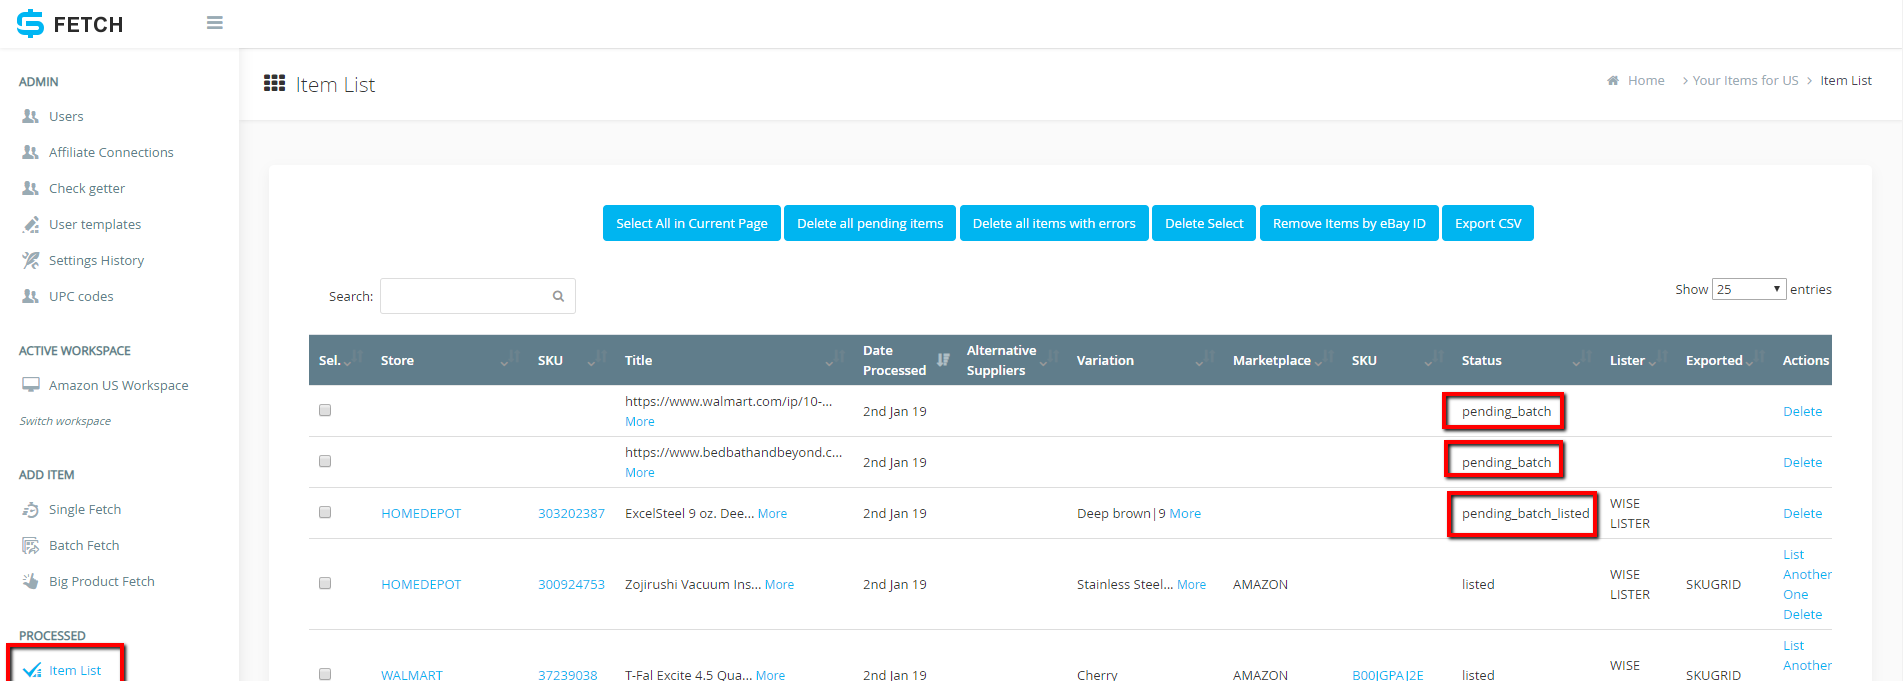Check the T-Fal Excite row checkbox
Image resolution: width=1903 pixels, height=681 pixels.
[325, 674]
